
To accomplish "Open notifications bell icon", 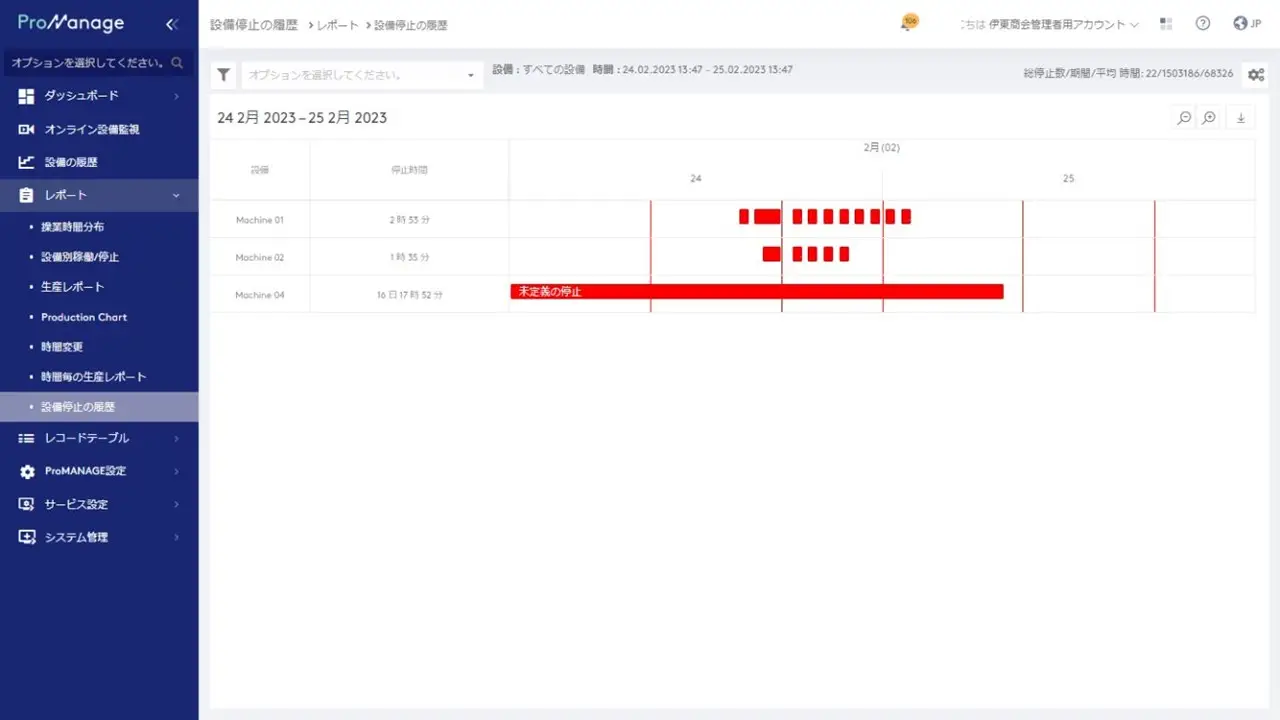I will 908,23.
